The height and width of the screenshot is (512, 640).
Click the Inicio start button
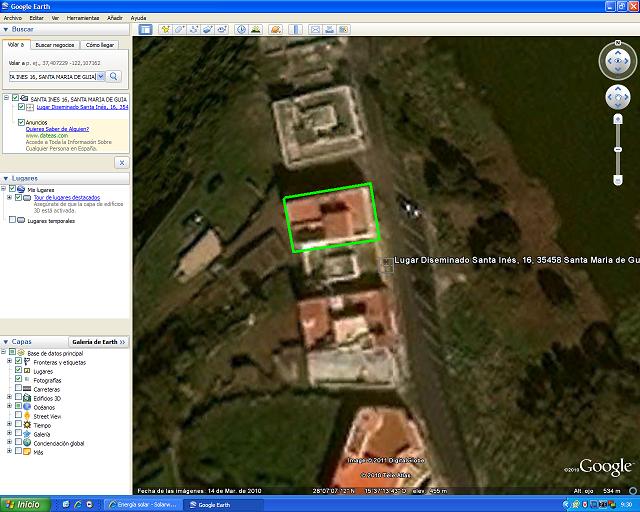[x=24, y=505]
